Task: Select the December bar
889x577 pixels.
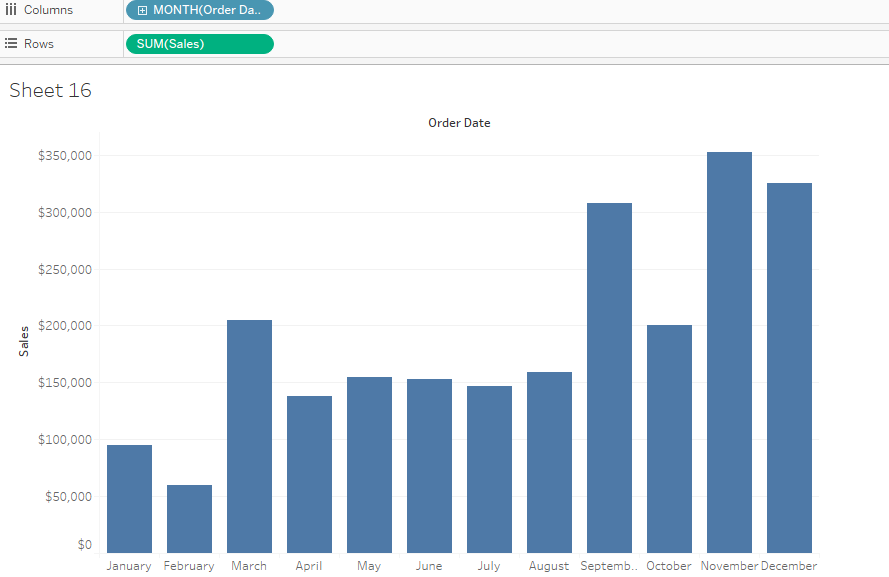Action: click(x=789, y=368)
